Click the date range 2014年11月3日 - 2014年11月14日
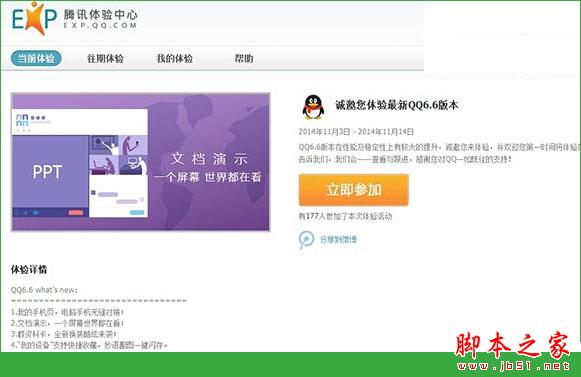Viewport: 581px width, 377px height. [x=356, y=132]
